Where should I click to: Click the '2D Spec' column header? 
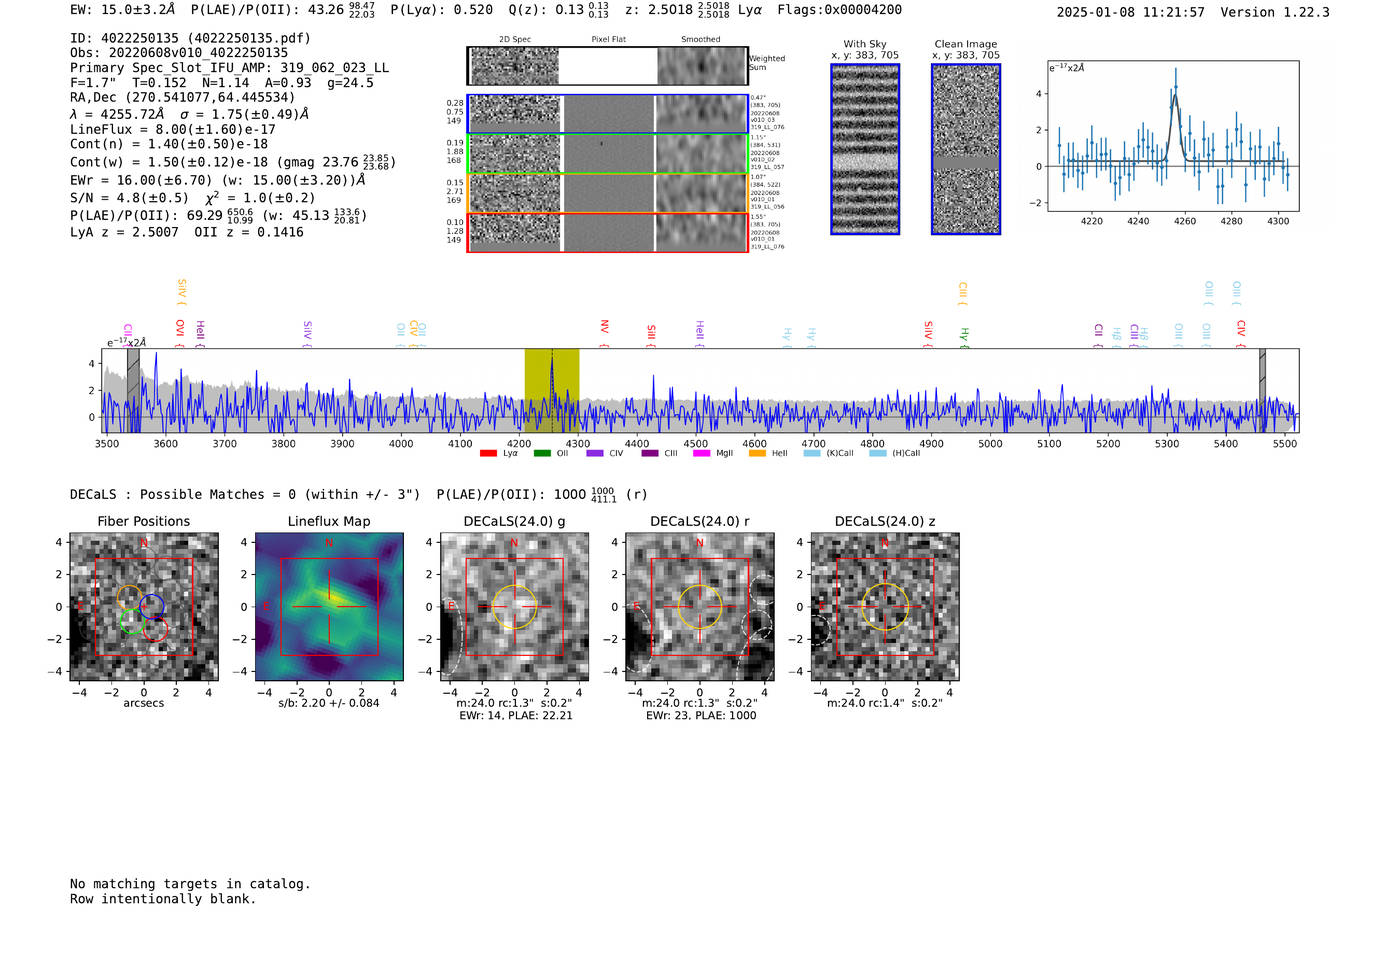(515, 39)
